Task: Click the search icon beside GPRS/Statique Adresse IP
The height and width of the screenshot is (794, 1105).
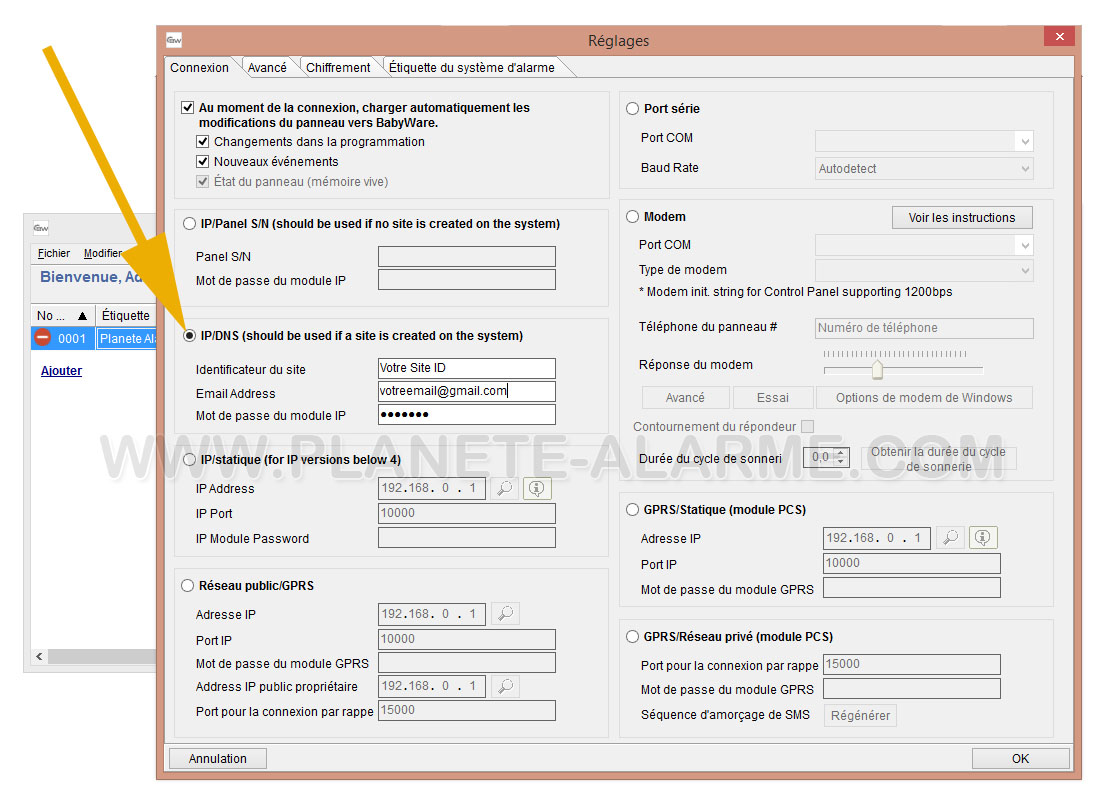Action: (x=951, y=538)
